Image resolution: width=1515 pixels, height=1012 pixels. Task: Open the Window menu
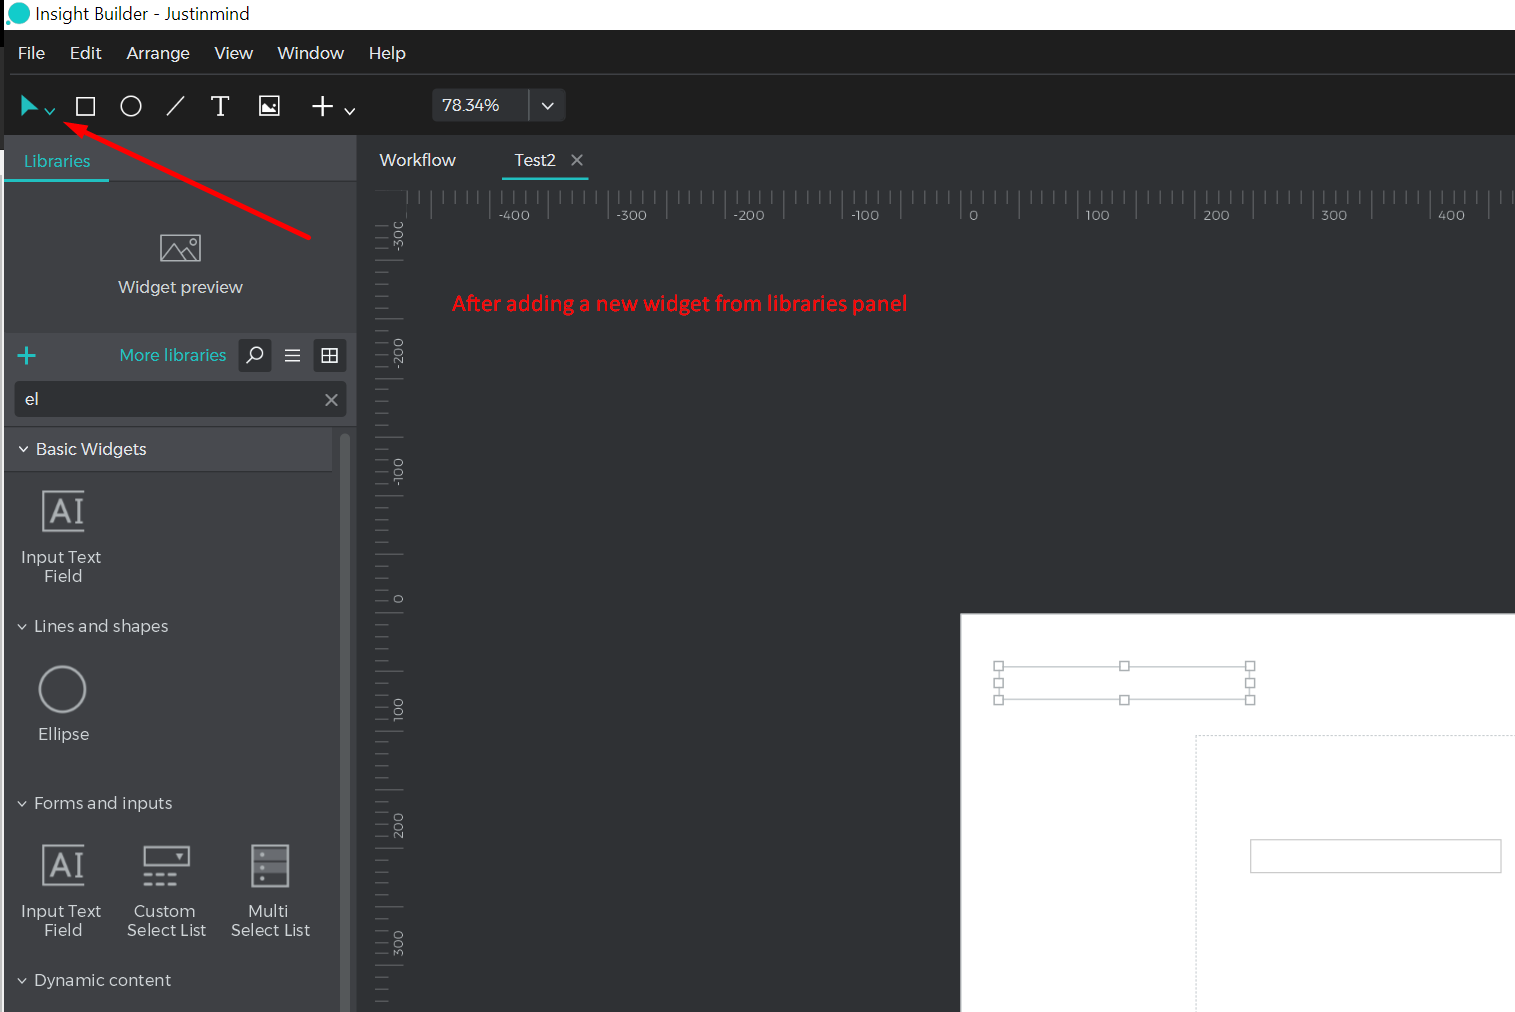[x=311, y=53]
